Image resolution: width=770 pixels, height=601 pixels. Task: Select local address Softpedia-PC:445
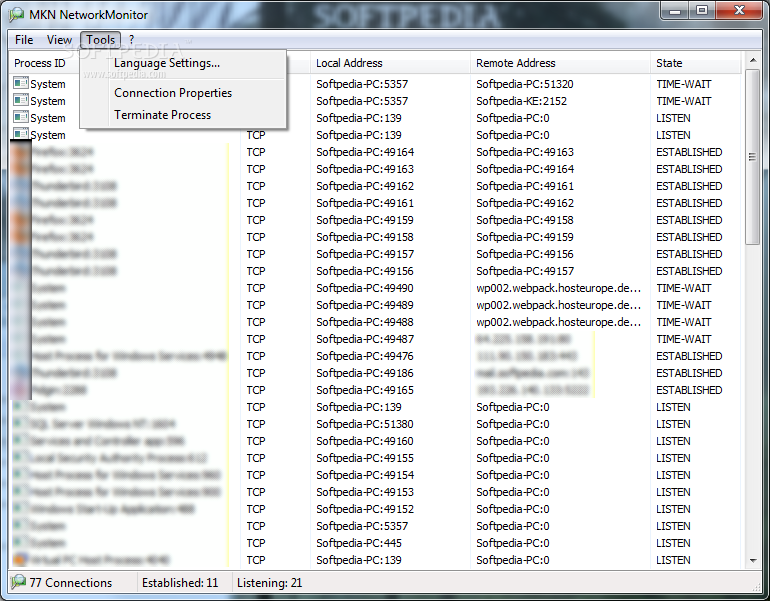point(359,543)
